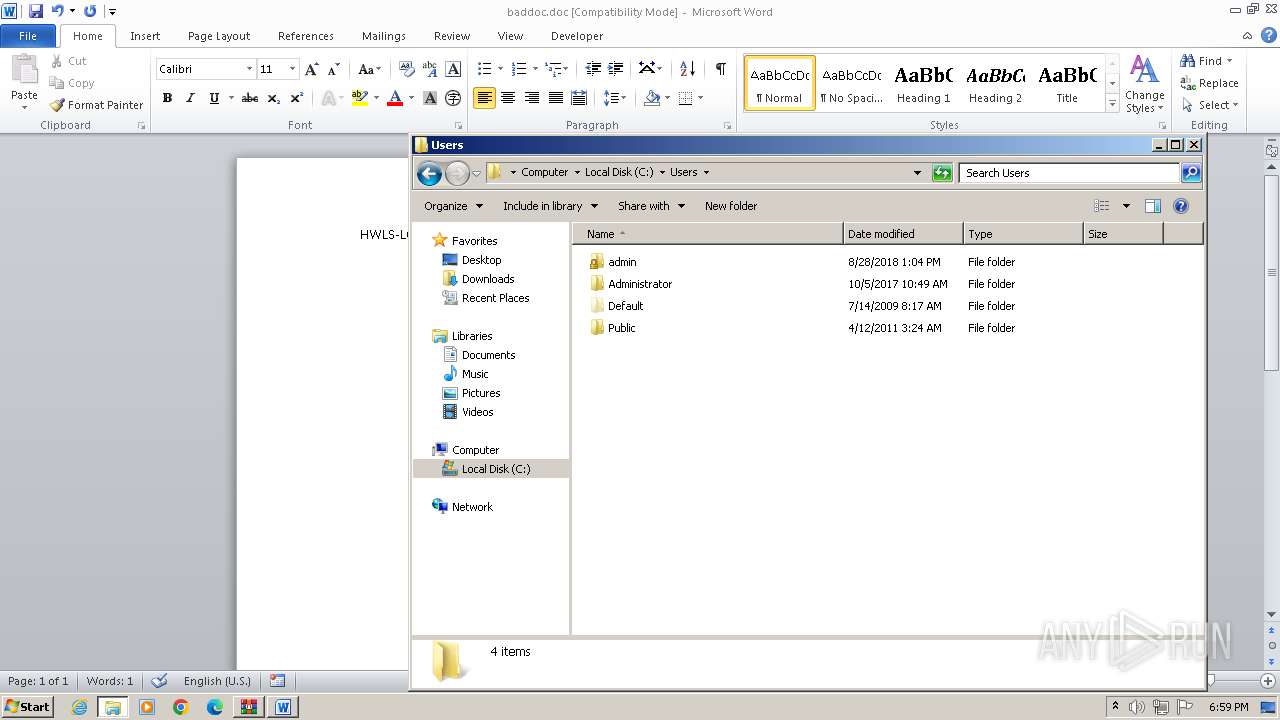Click the shading paint bucket icon
1280x720 pixels.
coord(652,98)
